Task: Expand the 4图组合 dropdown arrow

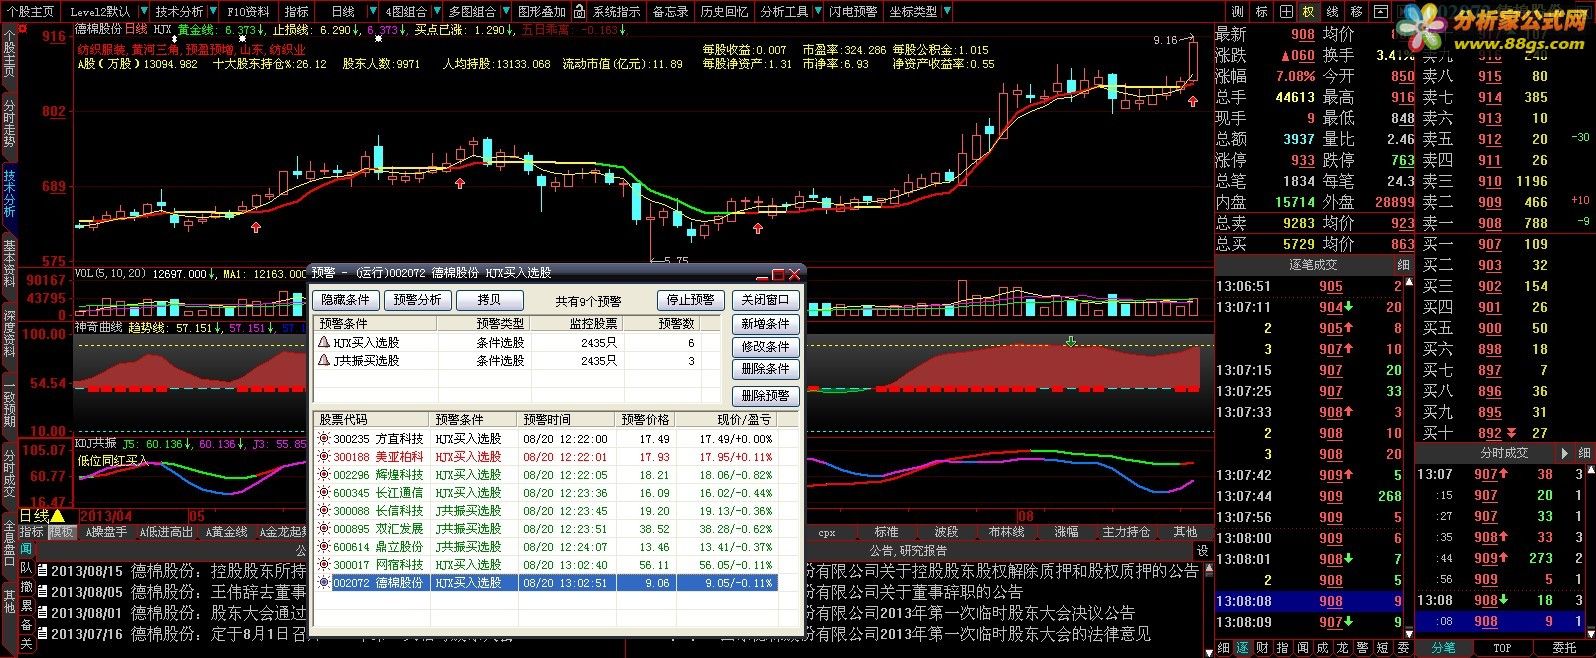Action: 436,11
